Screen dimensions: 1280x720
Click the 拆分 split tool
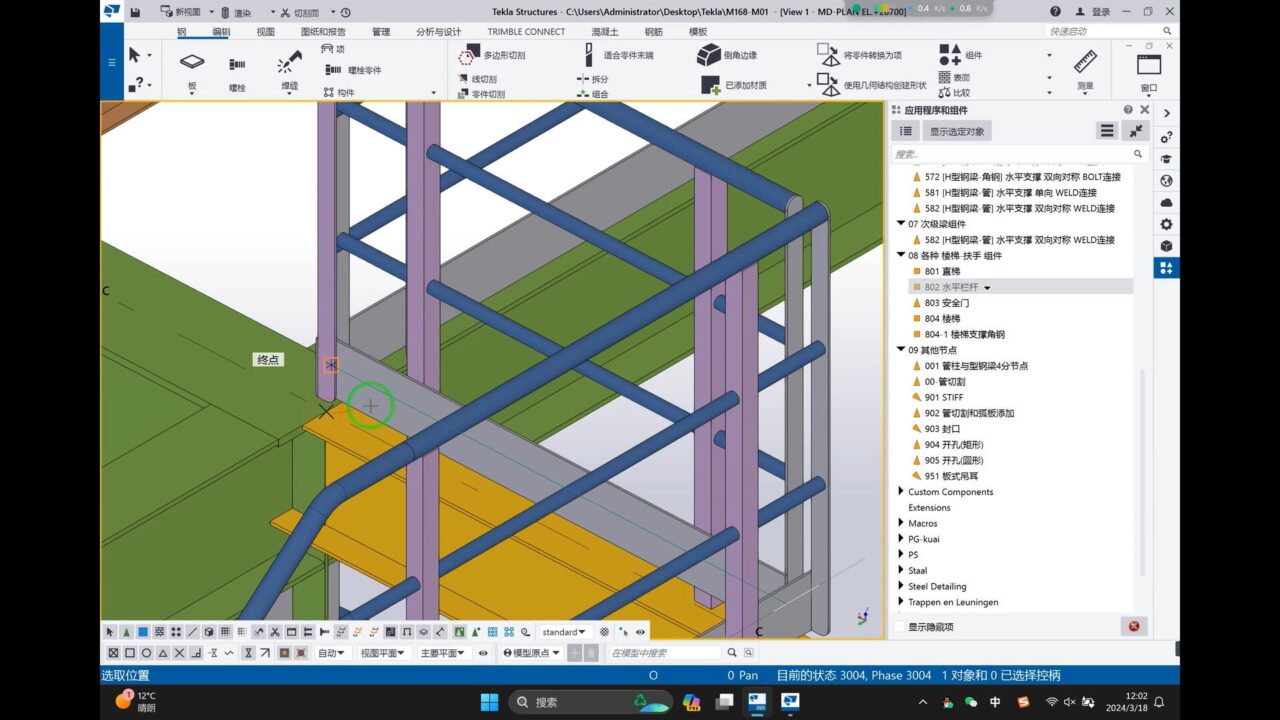(x=592, y=79)
